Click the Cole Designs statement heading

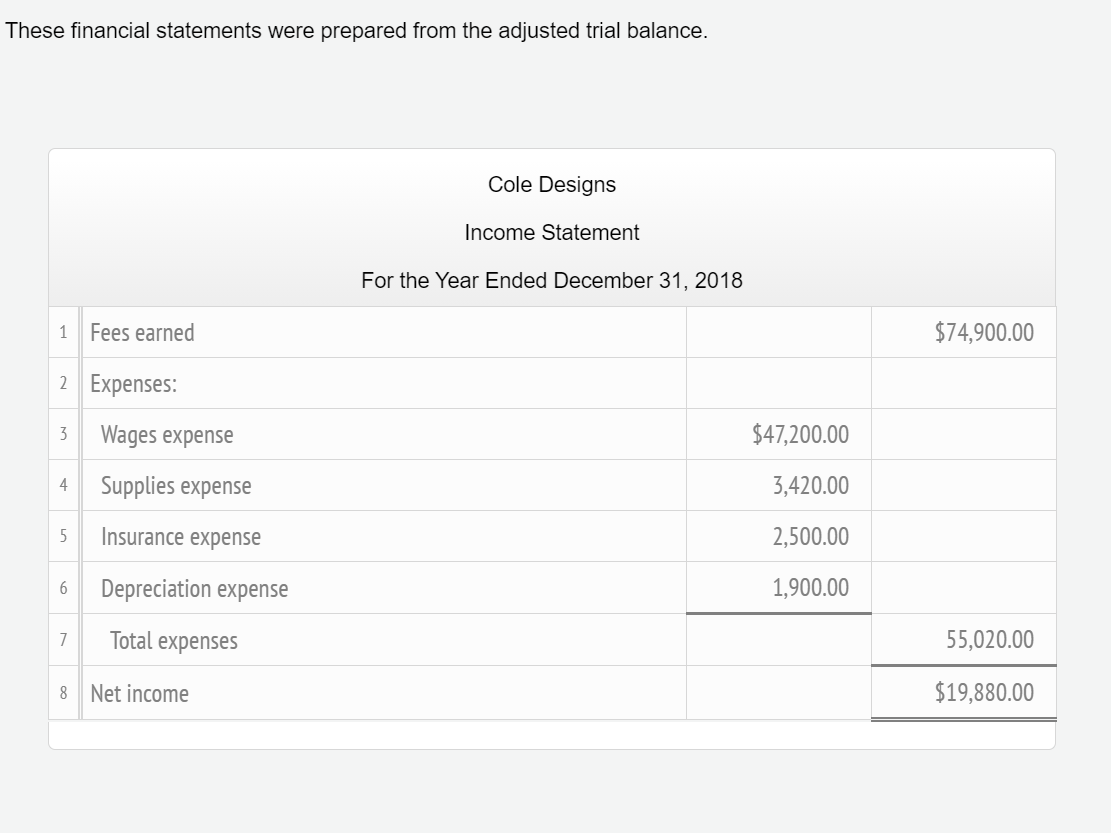click(x=551, y=184)
